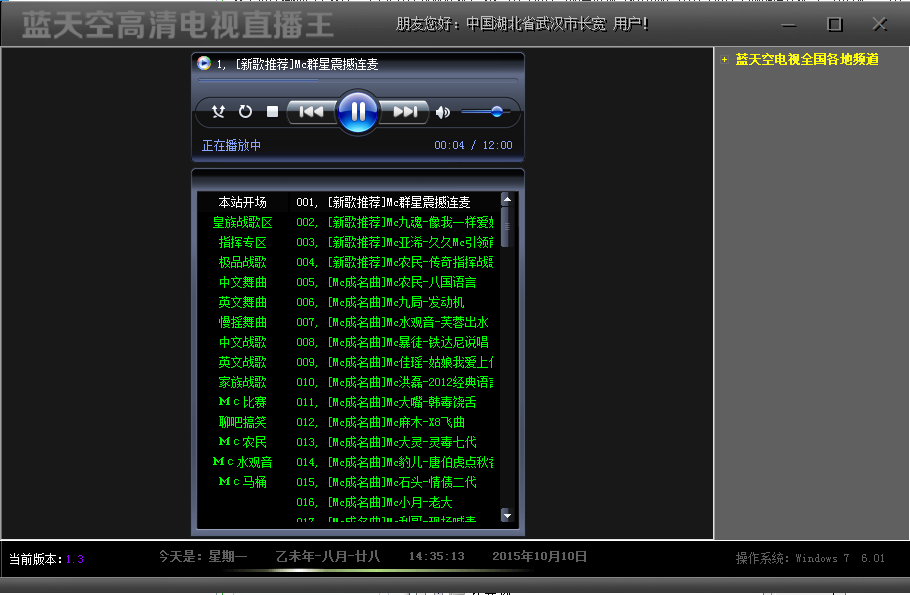Select the 英文舞曲 category

point(243,302)
